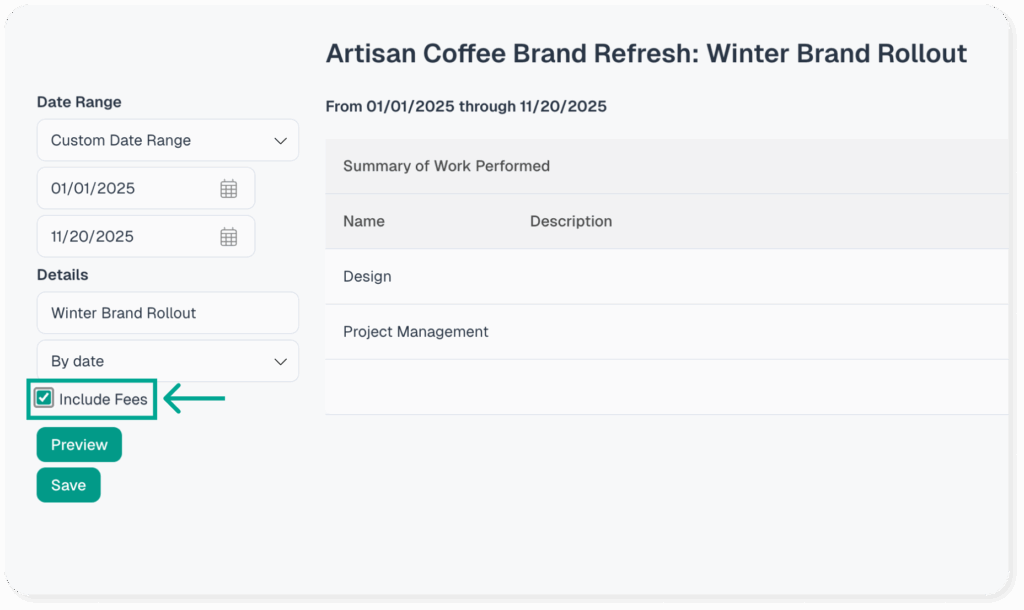Click the From 01/01/2025 through 11/20/2025 text
This screenshot has width=1024, height=610.
click(466, 106)
